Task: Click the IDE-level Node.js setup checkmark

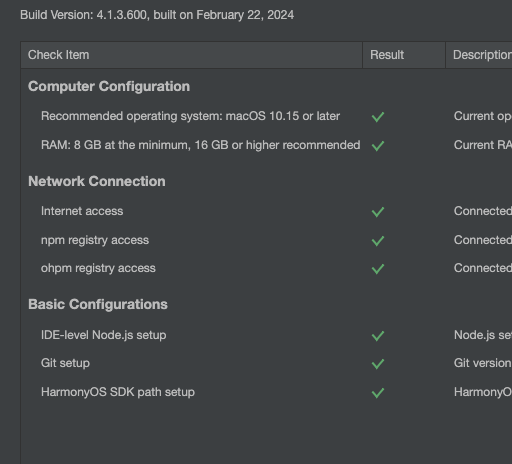Action: pyautogui.click(x=378, y=336)
